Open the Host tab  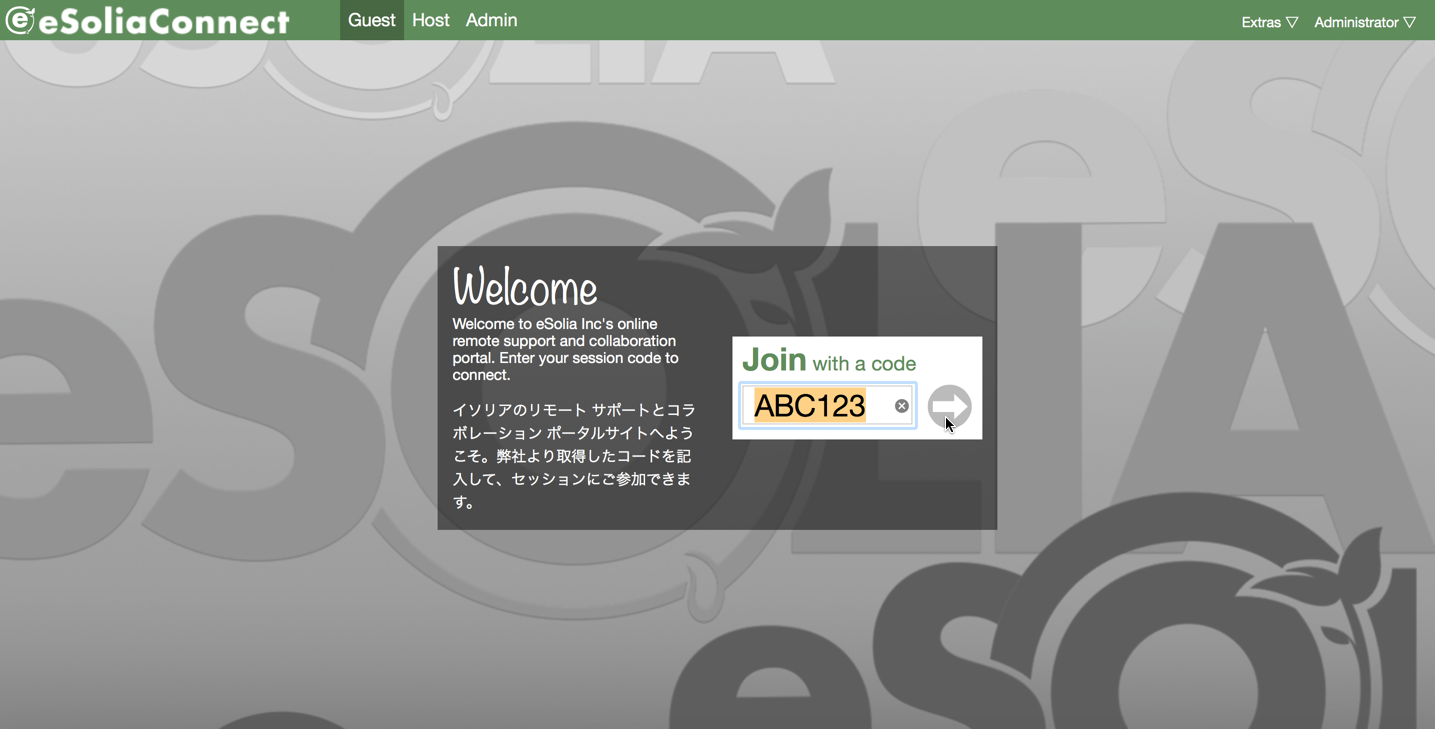431,20
